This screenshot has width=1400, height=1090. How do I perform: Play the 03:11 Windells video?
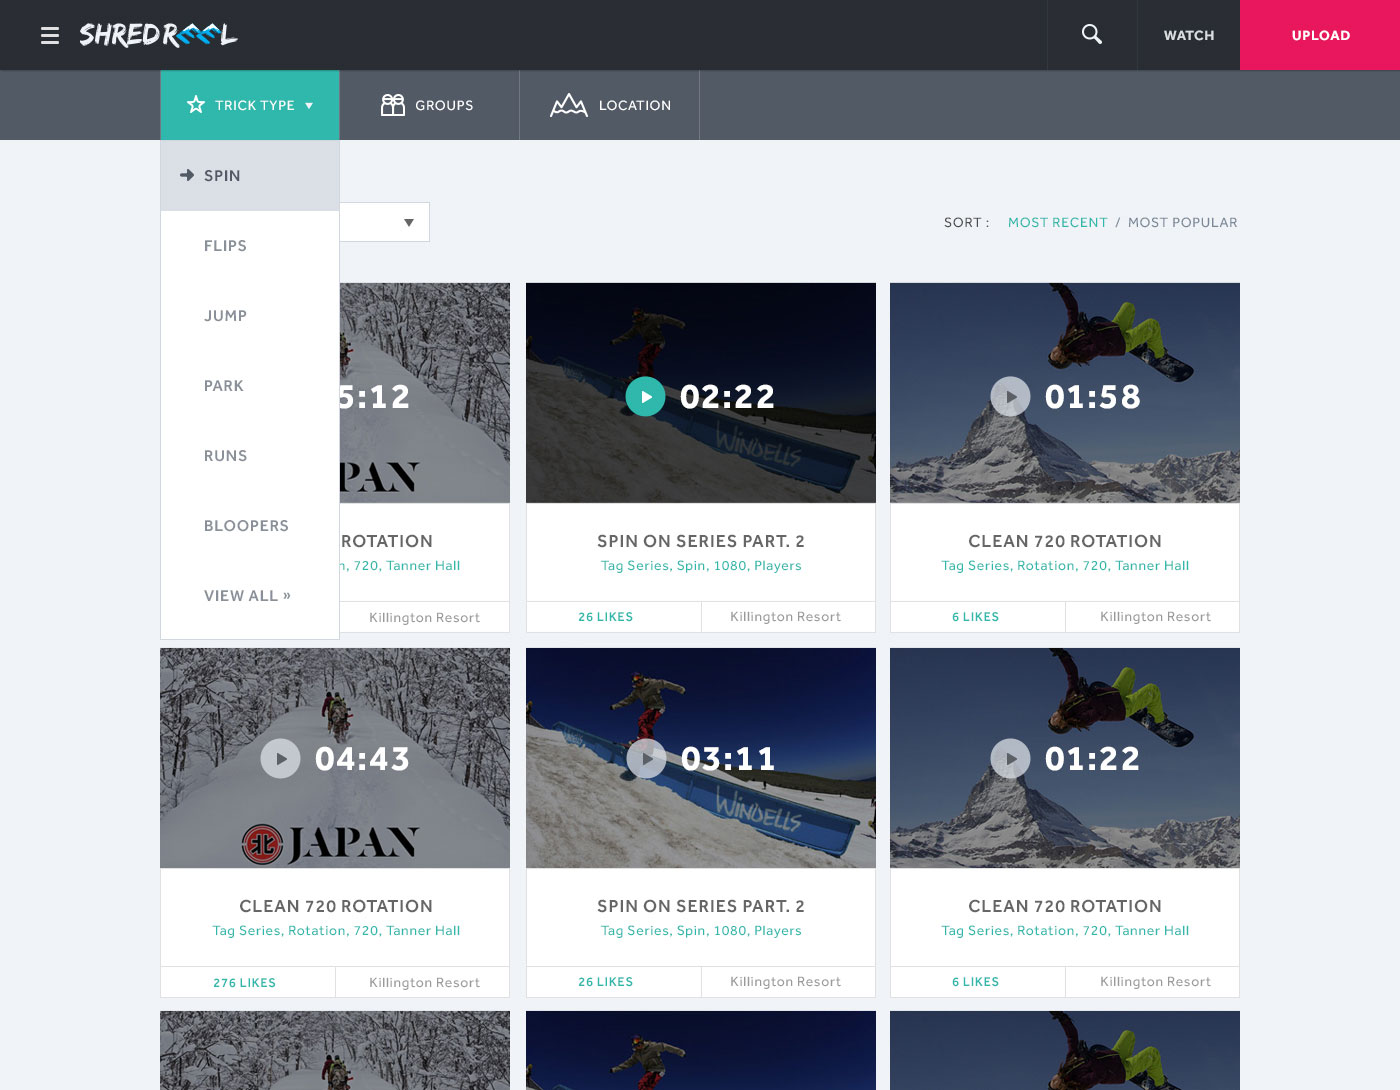coord(646,759)
